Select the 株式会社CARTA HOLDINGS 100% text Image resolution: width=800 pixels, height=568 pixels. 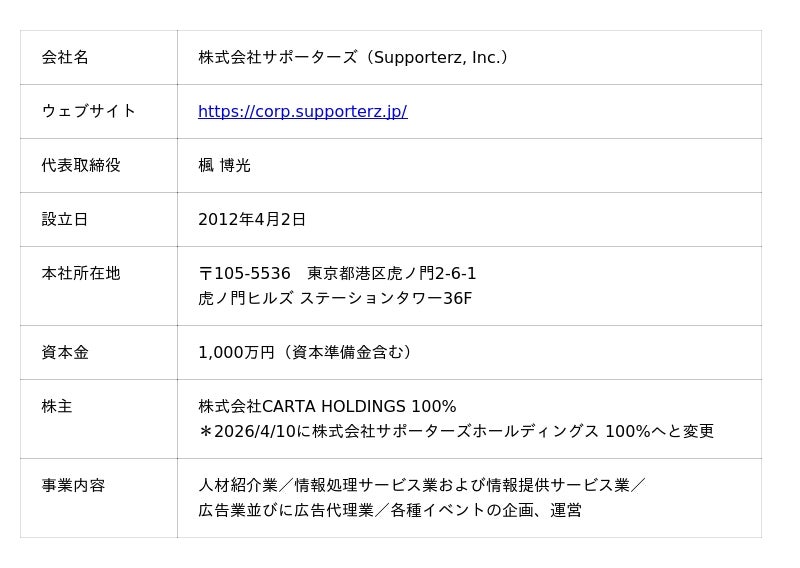click(x=327, y=406)
